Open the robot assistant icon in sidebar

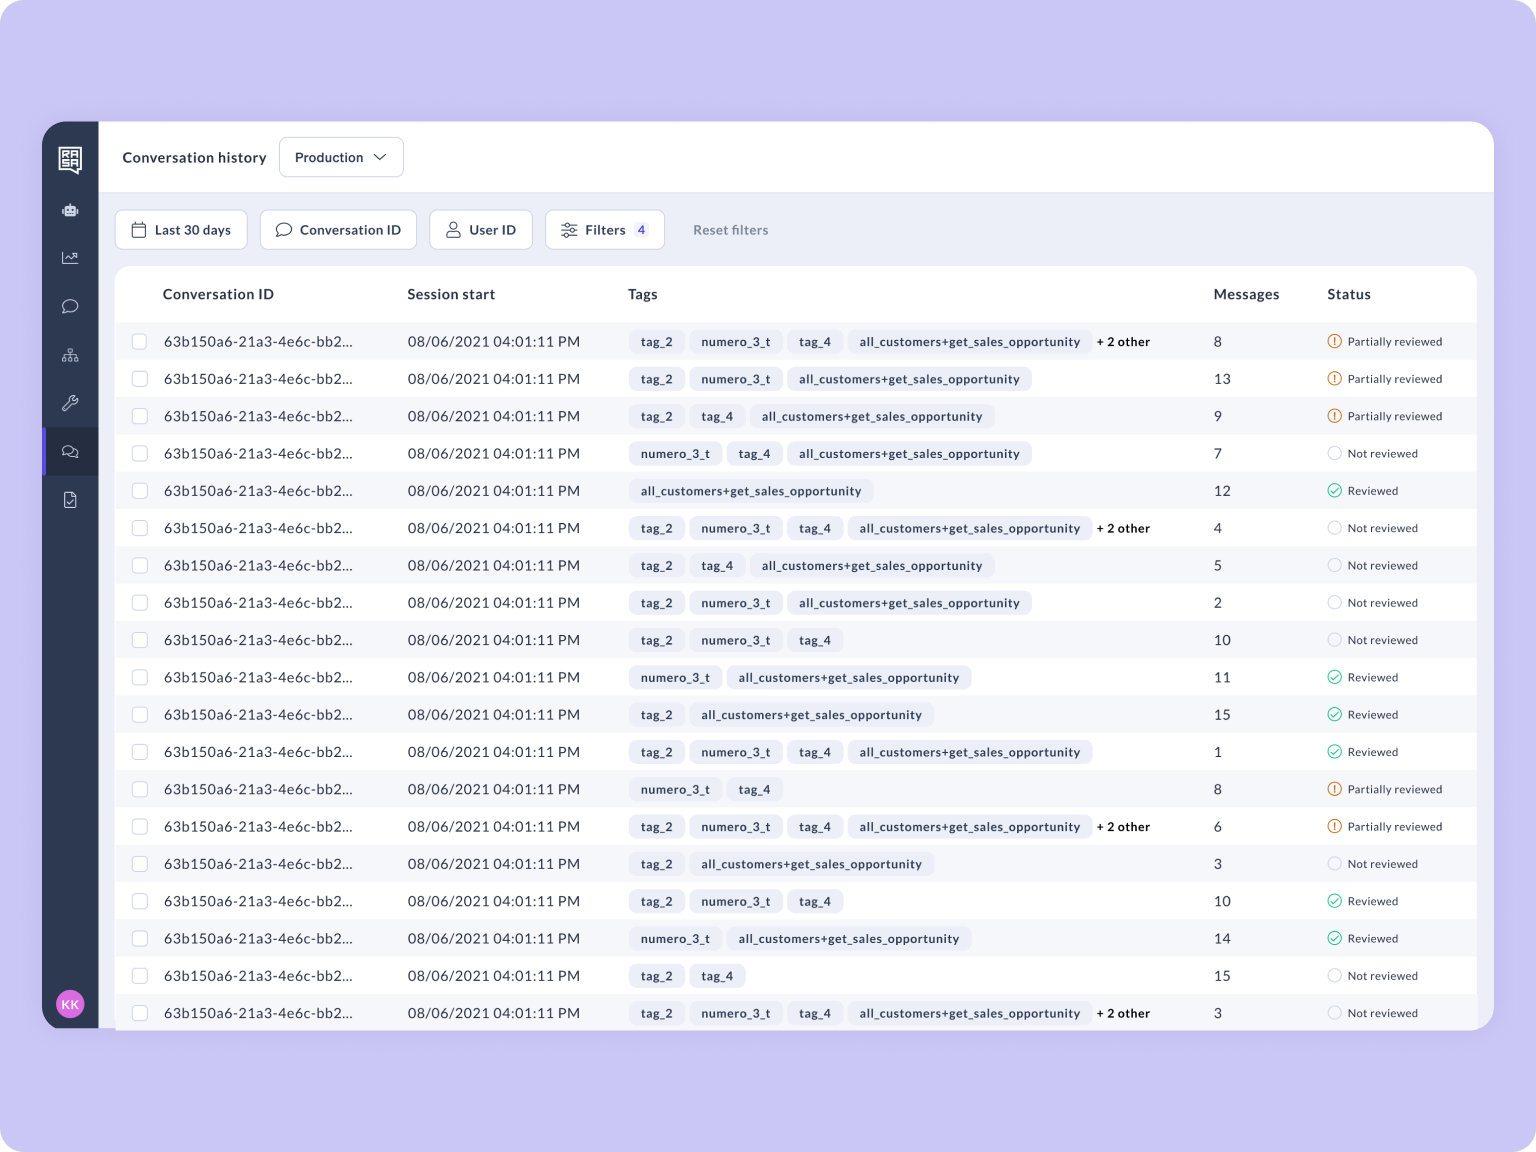tap(70, 210)
